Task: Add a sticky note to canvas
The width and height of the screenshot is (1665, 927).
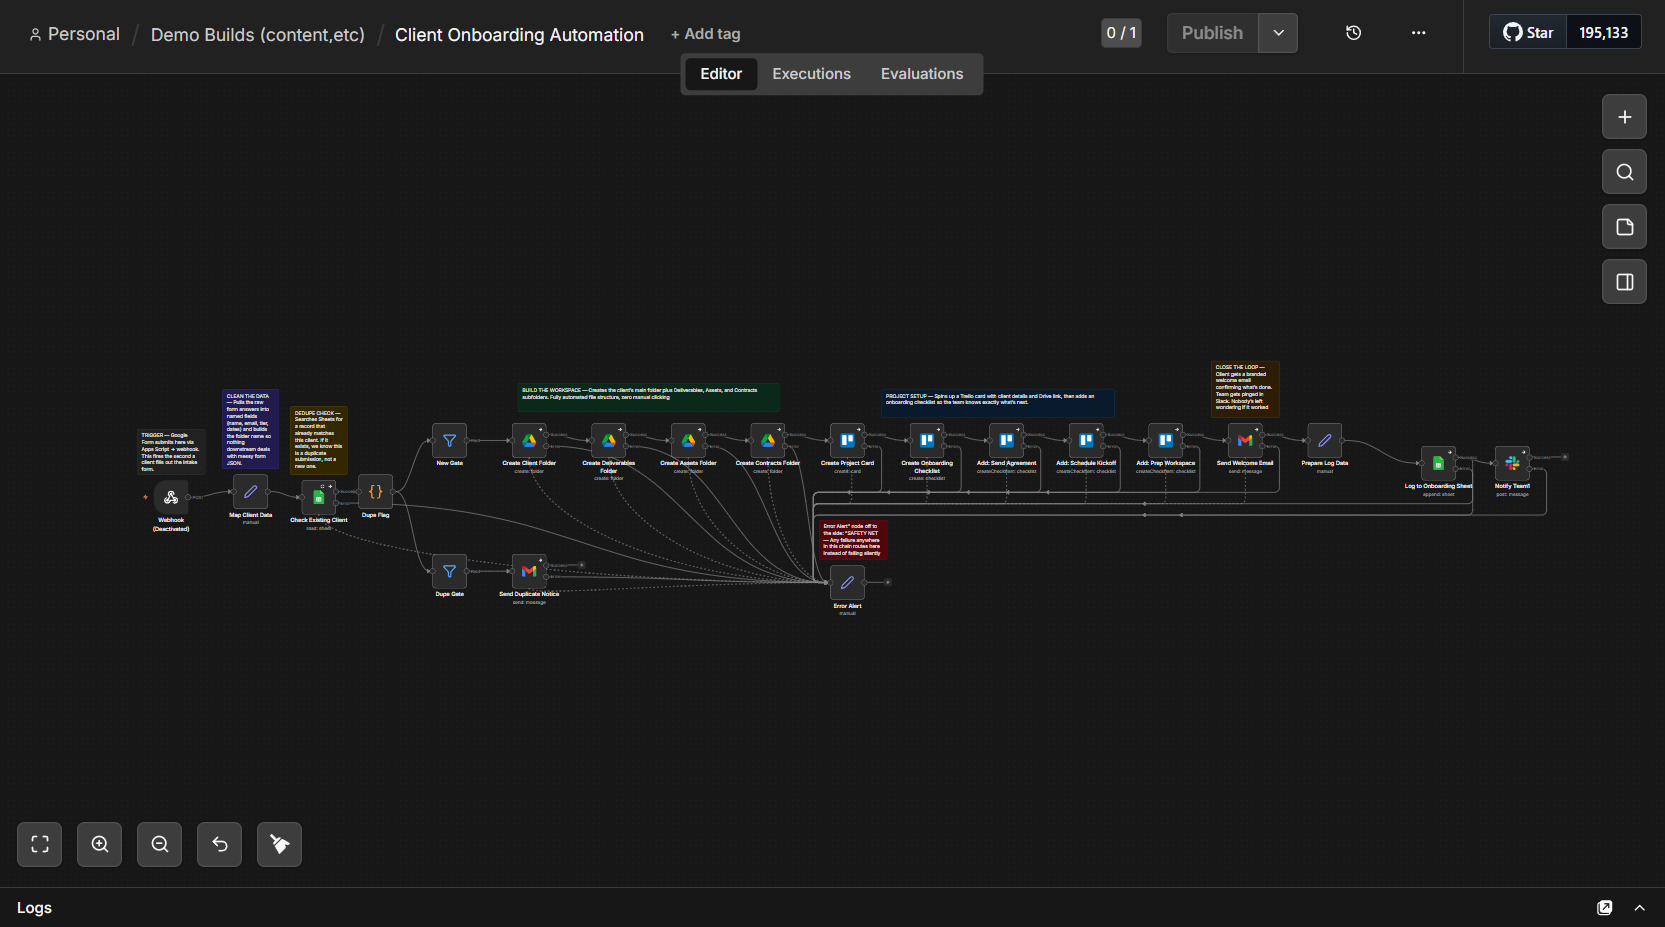Action: tap(1624, 227)
